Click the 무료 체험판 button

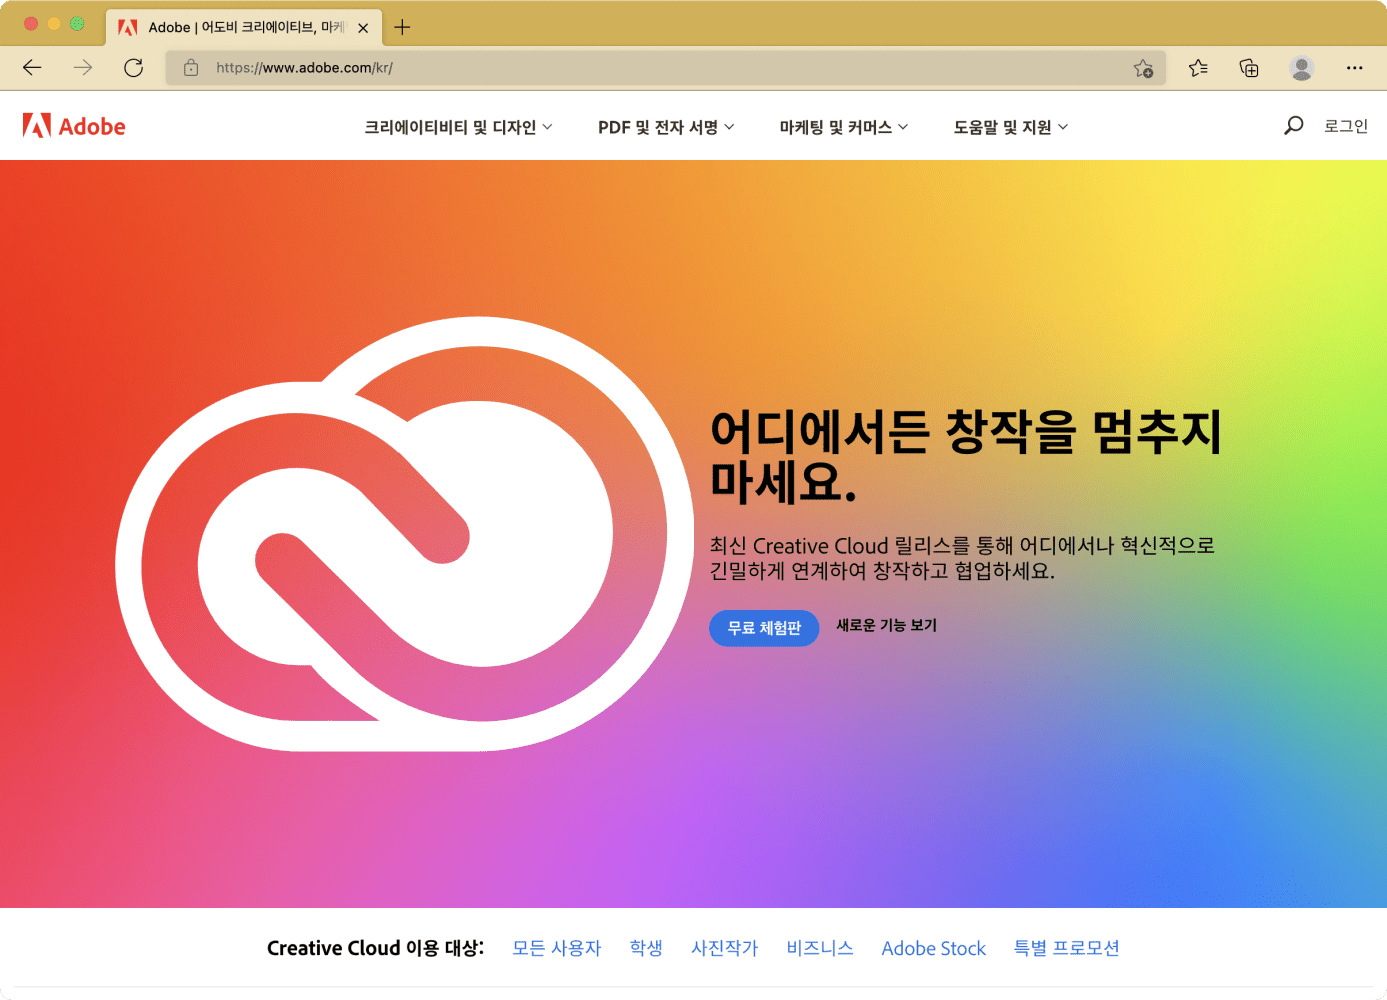(764, 628)
